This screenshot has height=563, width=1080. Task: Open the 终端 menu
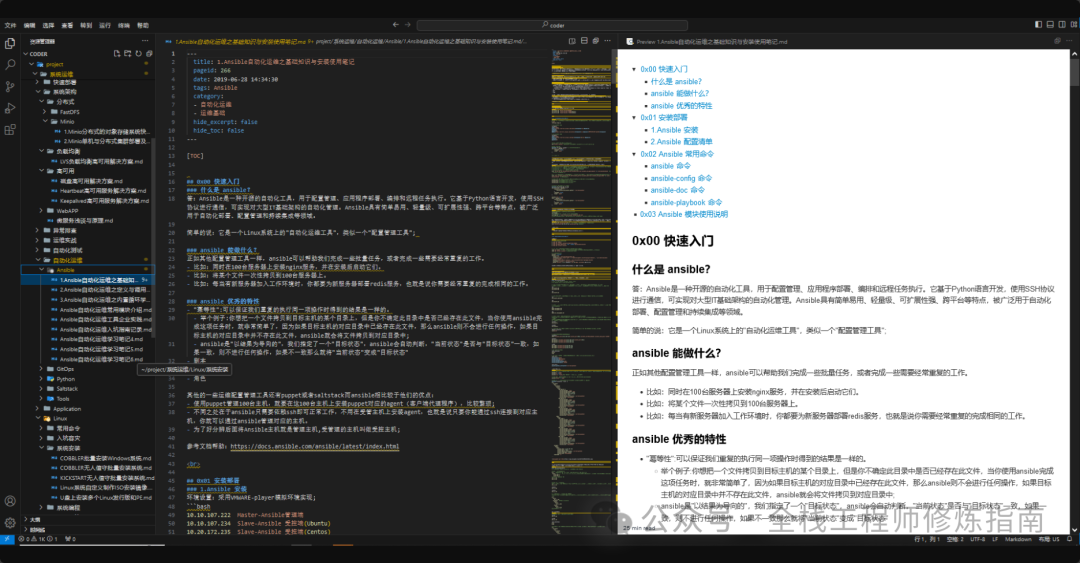click(x=123, y=25)
